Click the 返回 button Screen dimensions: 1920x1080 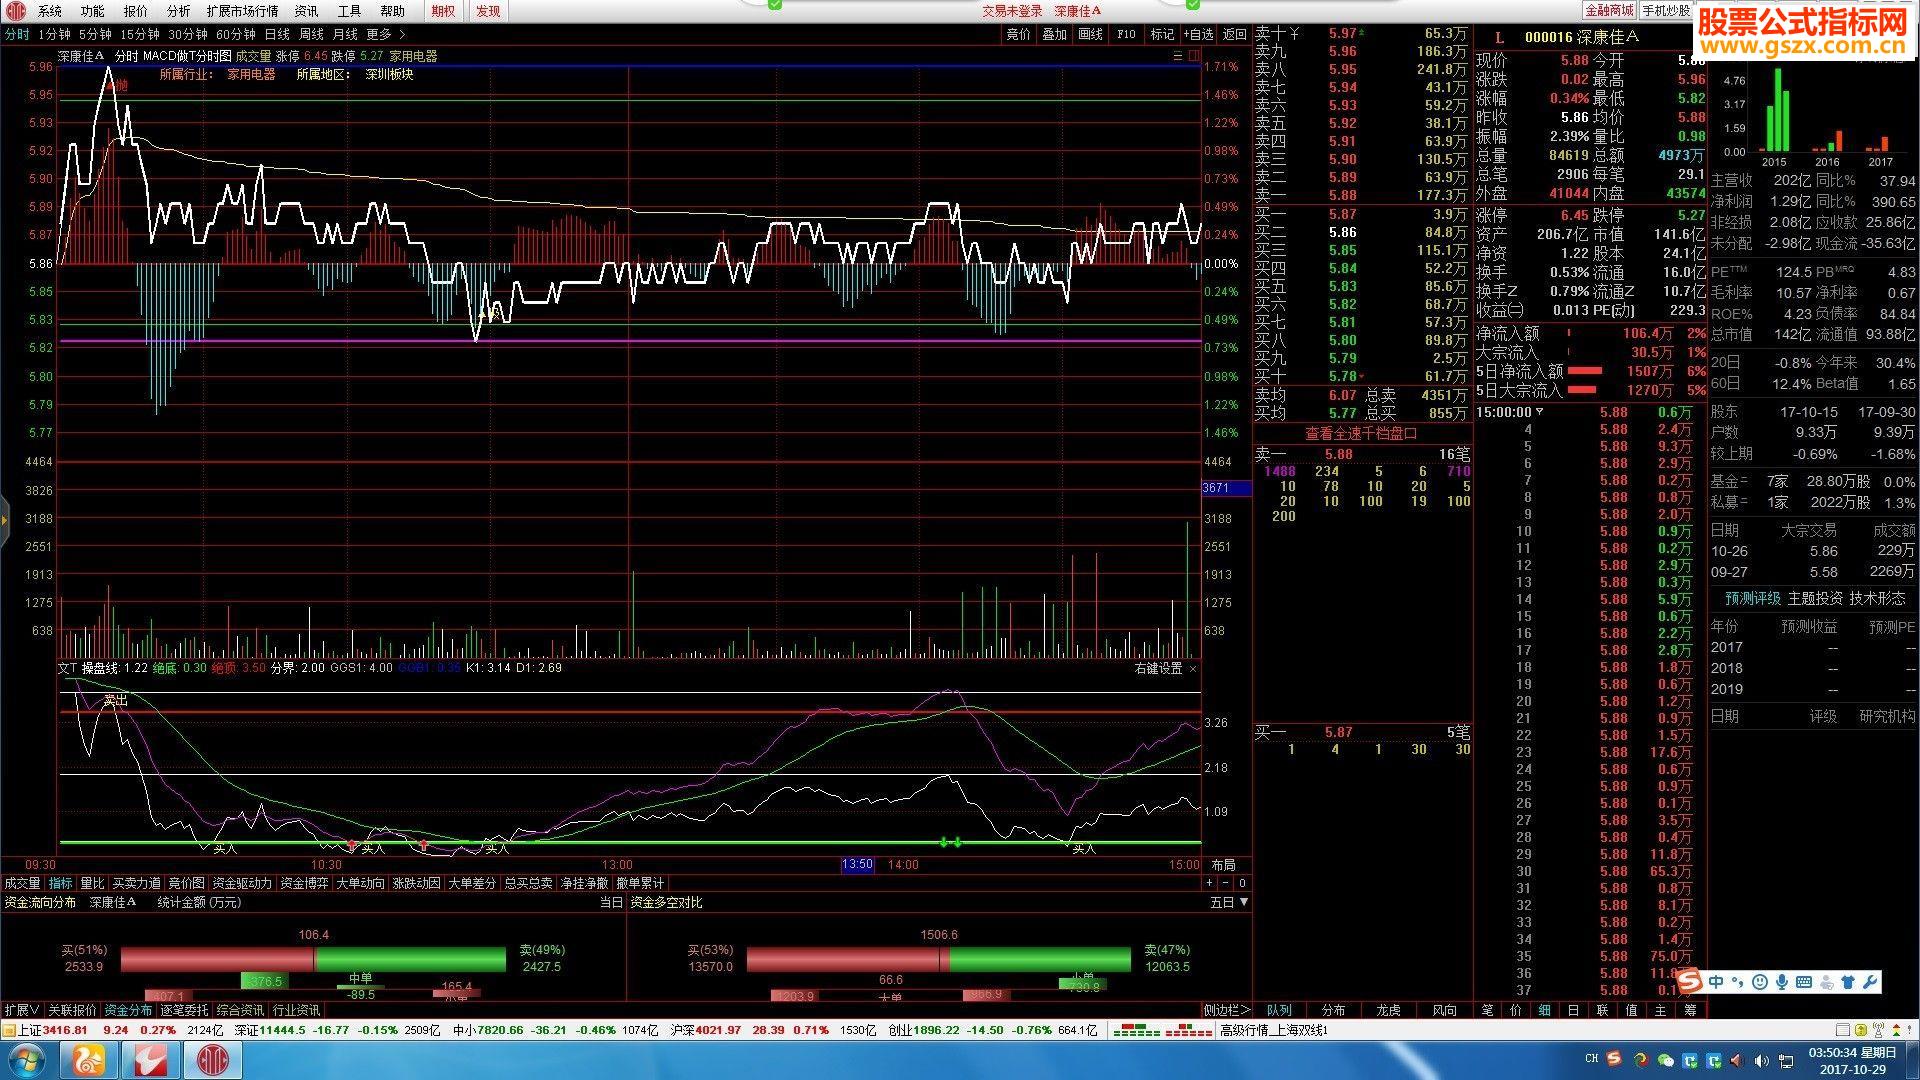pos(1235,34)
